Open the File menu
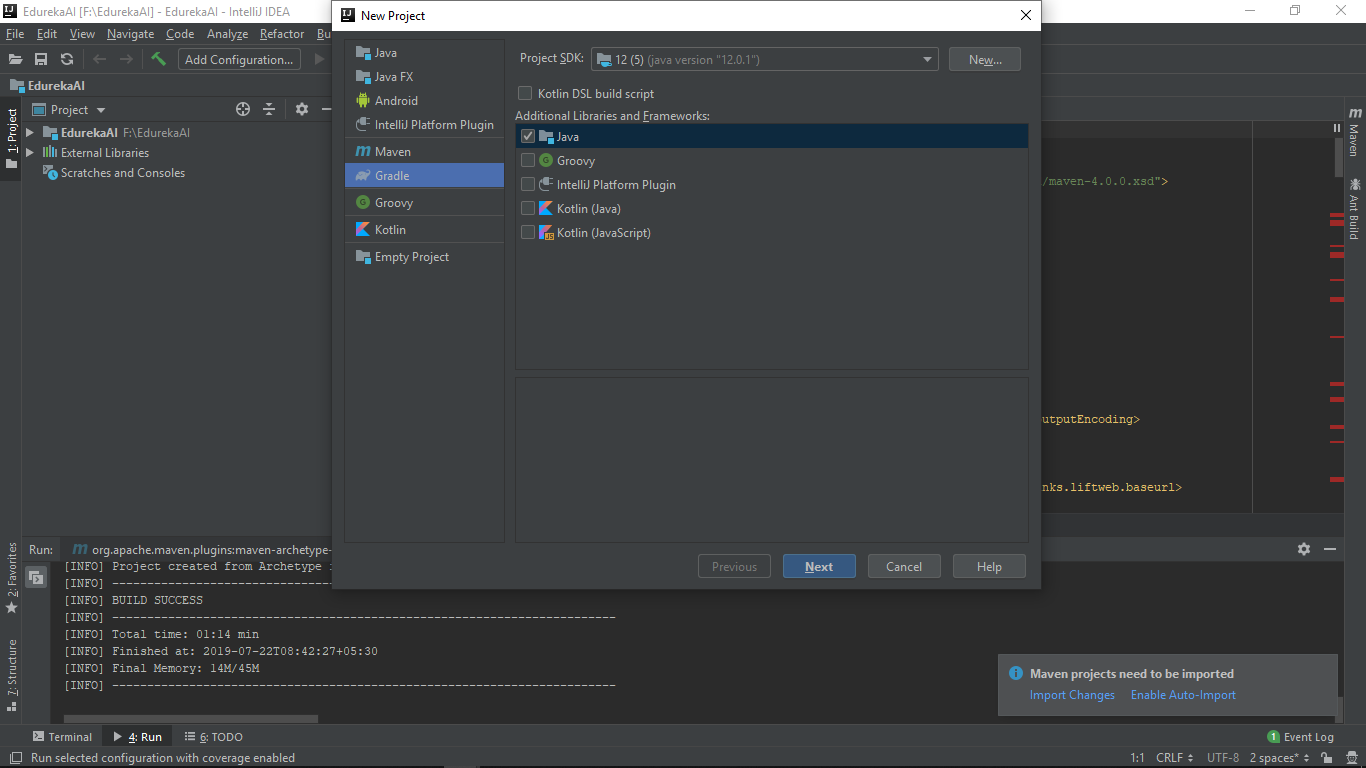The image size is (1366, 768). (15, 34)
